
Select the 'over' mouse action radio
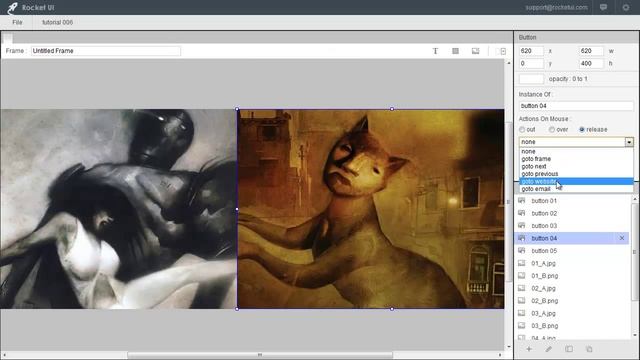click(x=552, y=129)
